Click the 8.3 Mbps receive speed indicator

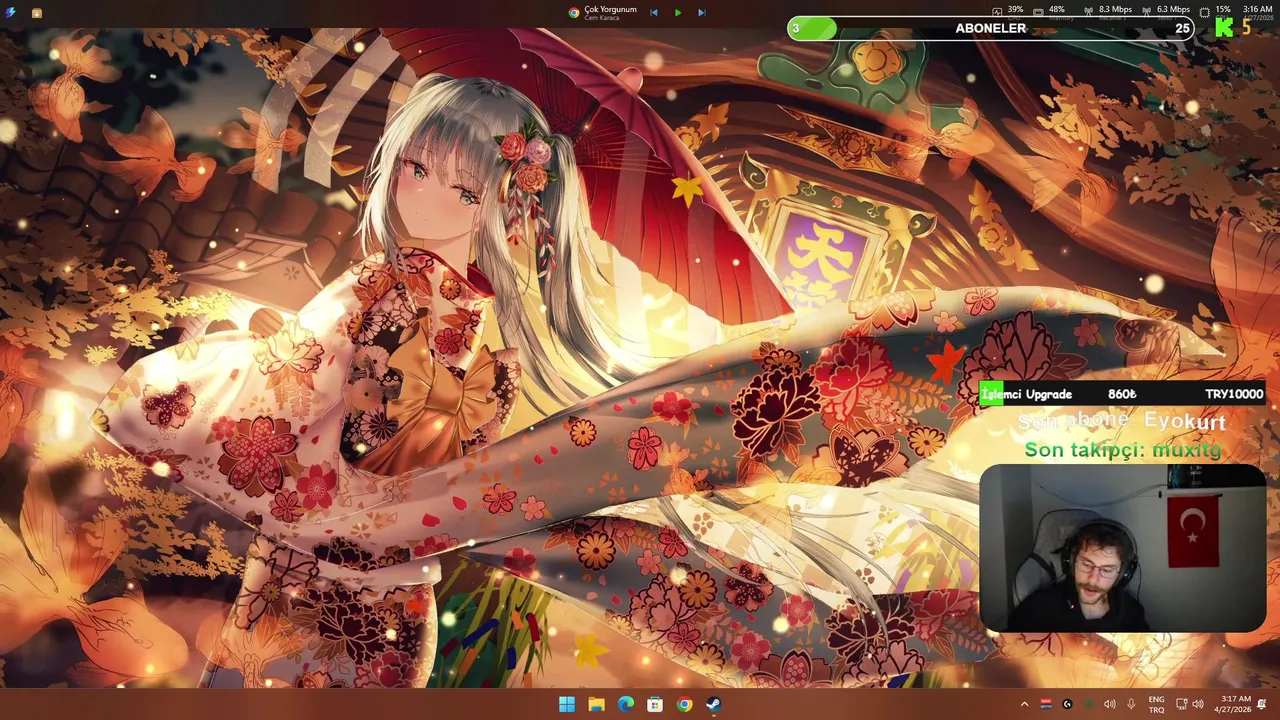click(x=1108, y=12)
